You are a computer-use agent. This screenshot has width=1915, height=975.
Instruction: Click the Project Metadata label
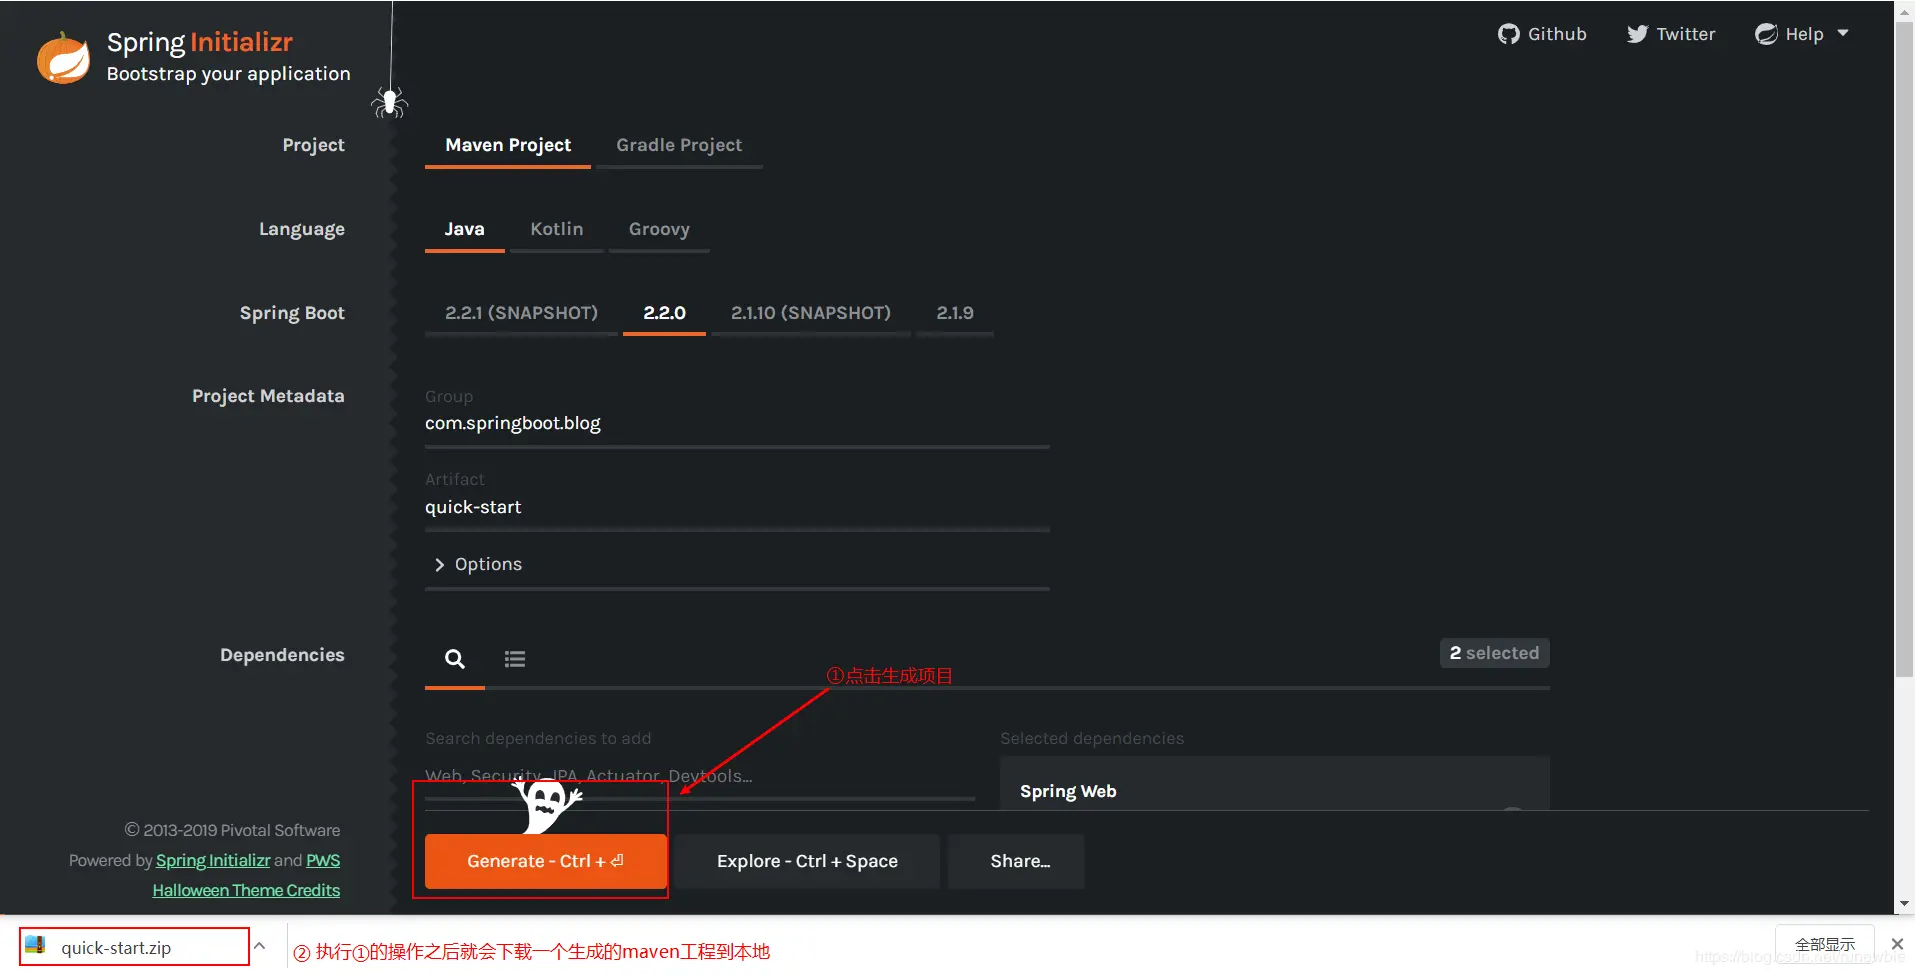(x=268, y=396)
